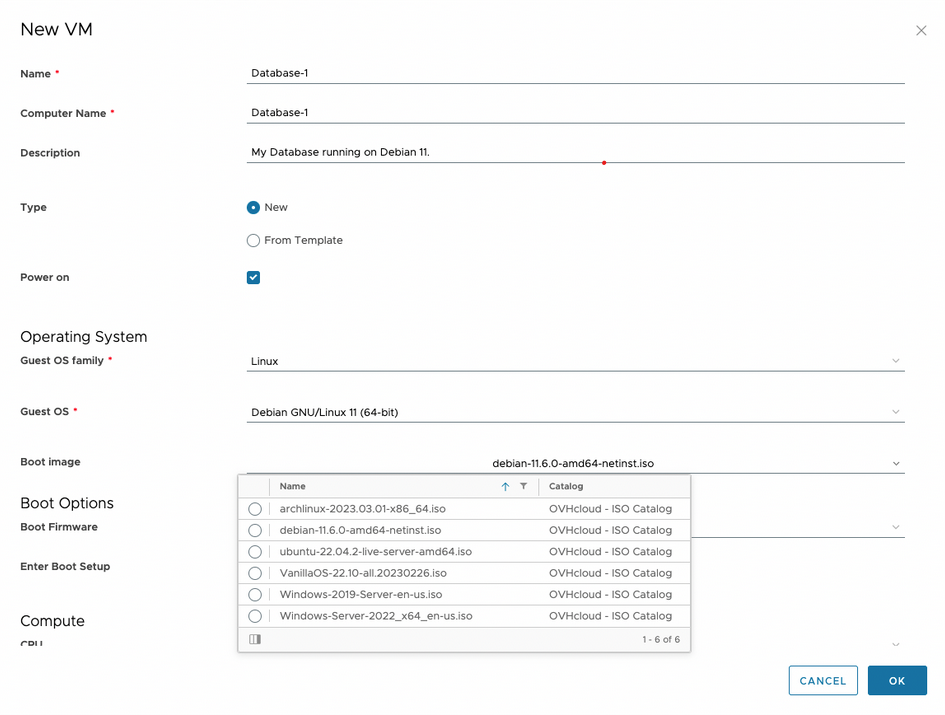The image size is (945, 715).
Task: Click the Name column header
Action: 292,486
